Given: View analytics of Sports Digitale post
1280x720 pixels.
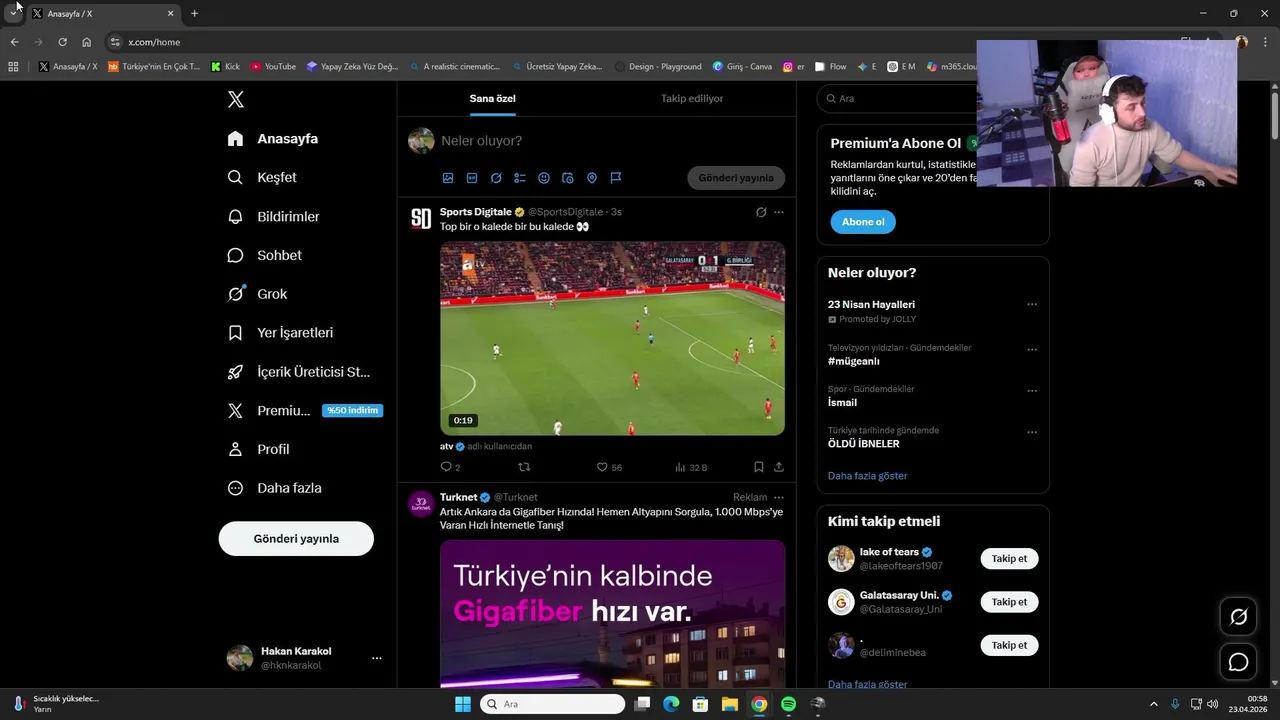Looking at the screenshot, I should 691,467.
